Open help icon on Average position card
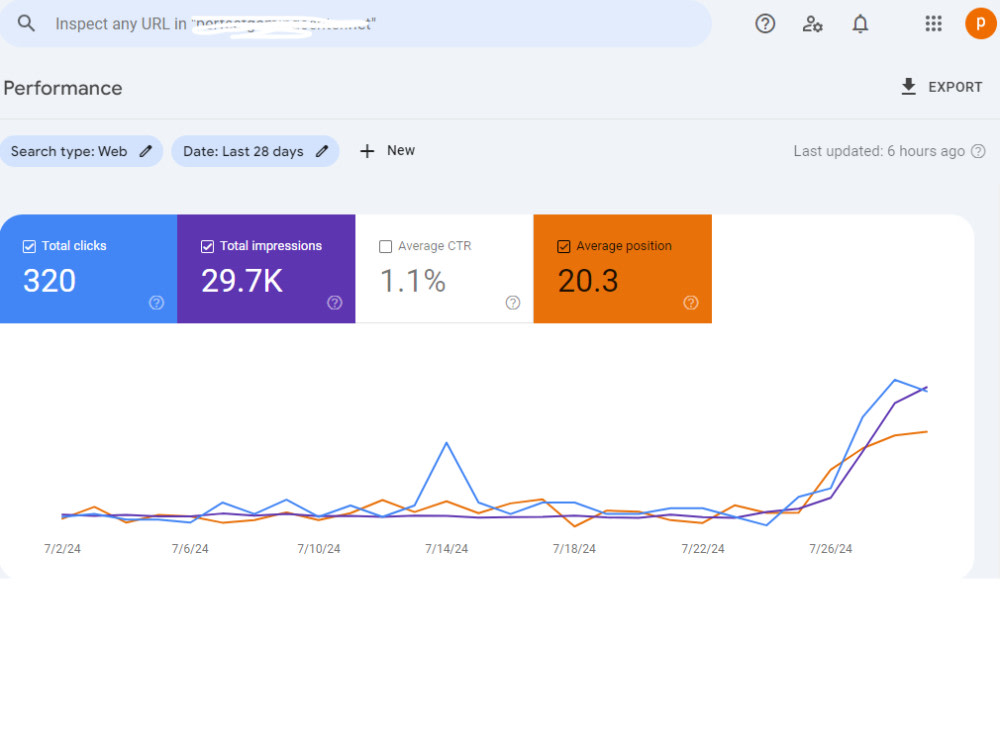Image resolution: width=1000 pixels, height=750 pixels. click(691, 302)
